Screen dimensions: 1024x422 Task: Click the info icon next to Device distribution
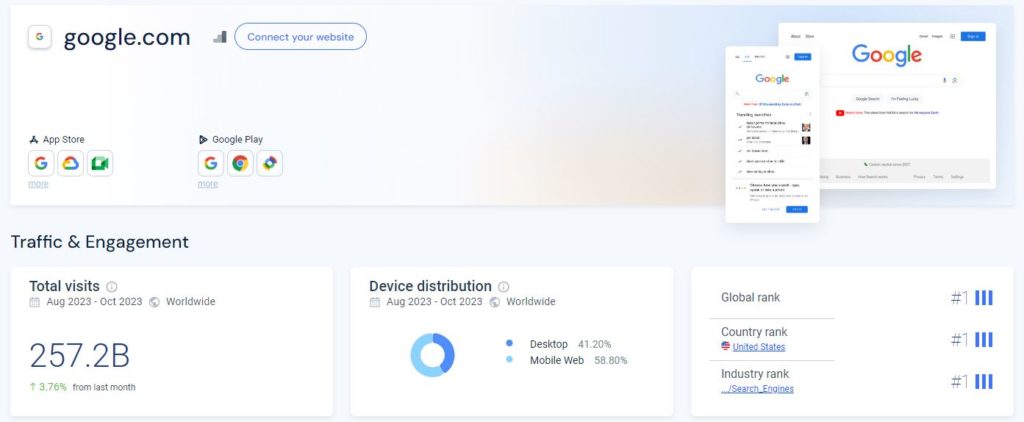click(x=504, y=287)
